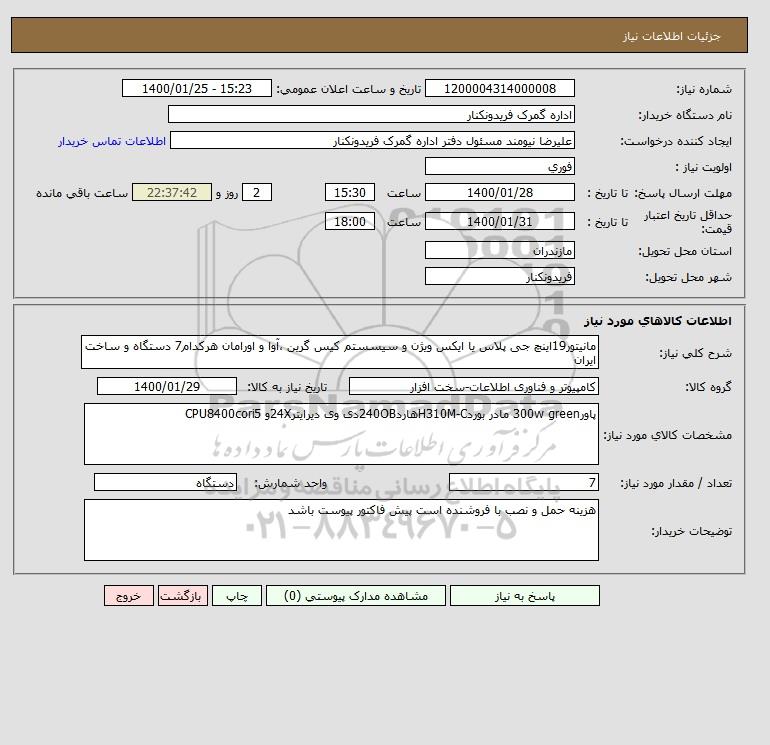Click the unit field دستگاه
The width and height of the screenshot is (770, 745).
click(x=165, y=483)
